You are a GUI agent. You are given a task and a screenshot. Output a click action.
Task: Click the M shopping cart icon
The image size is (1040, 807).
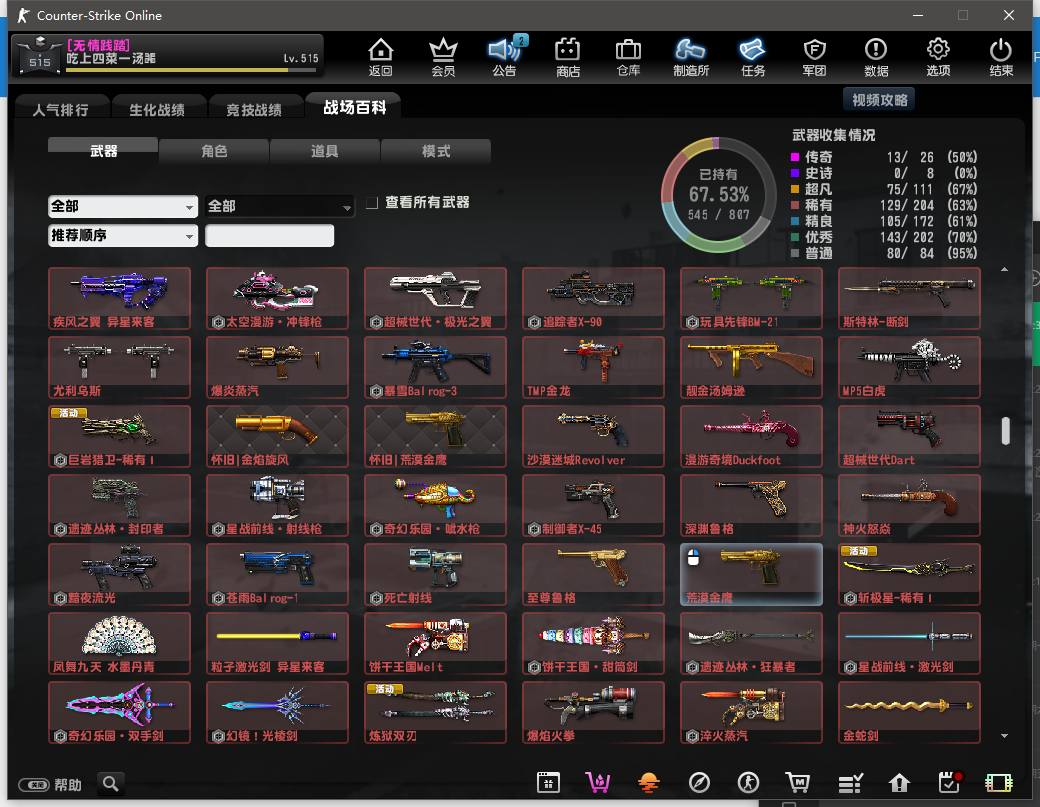pos(797,783)
